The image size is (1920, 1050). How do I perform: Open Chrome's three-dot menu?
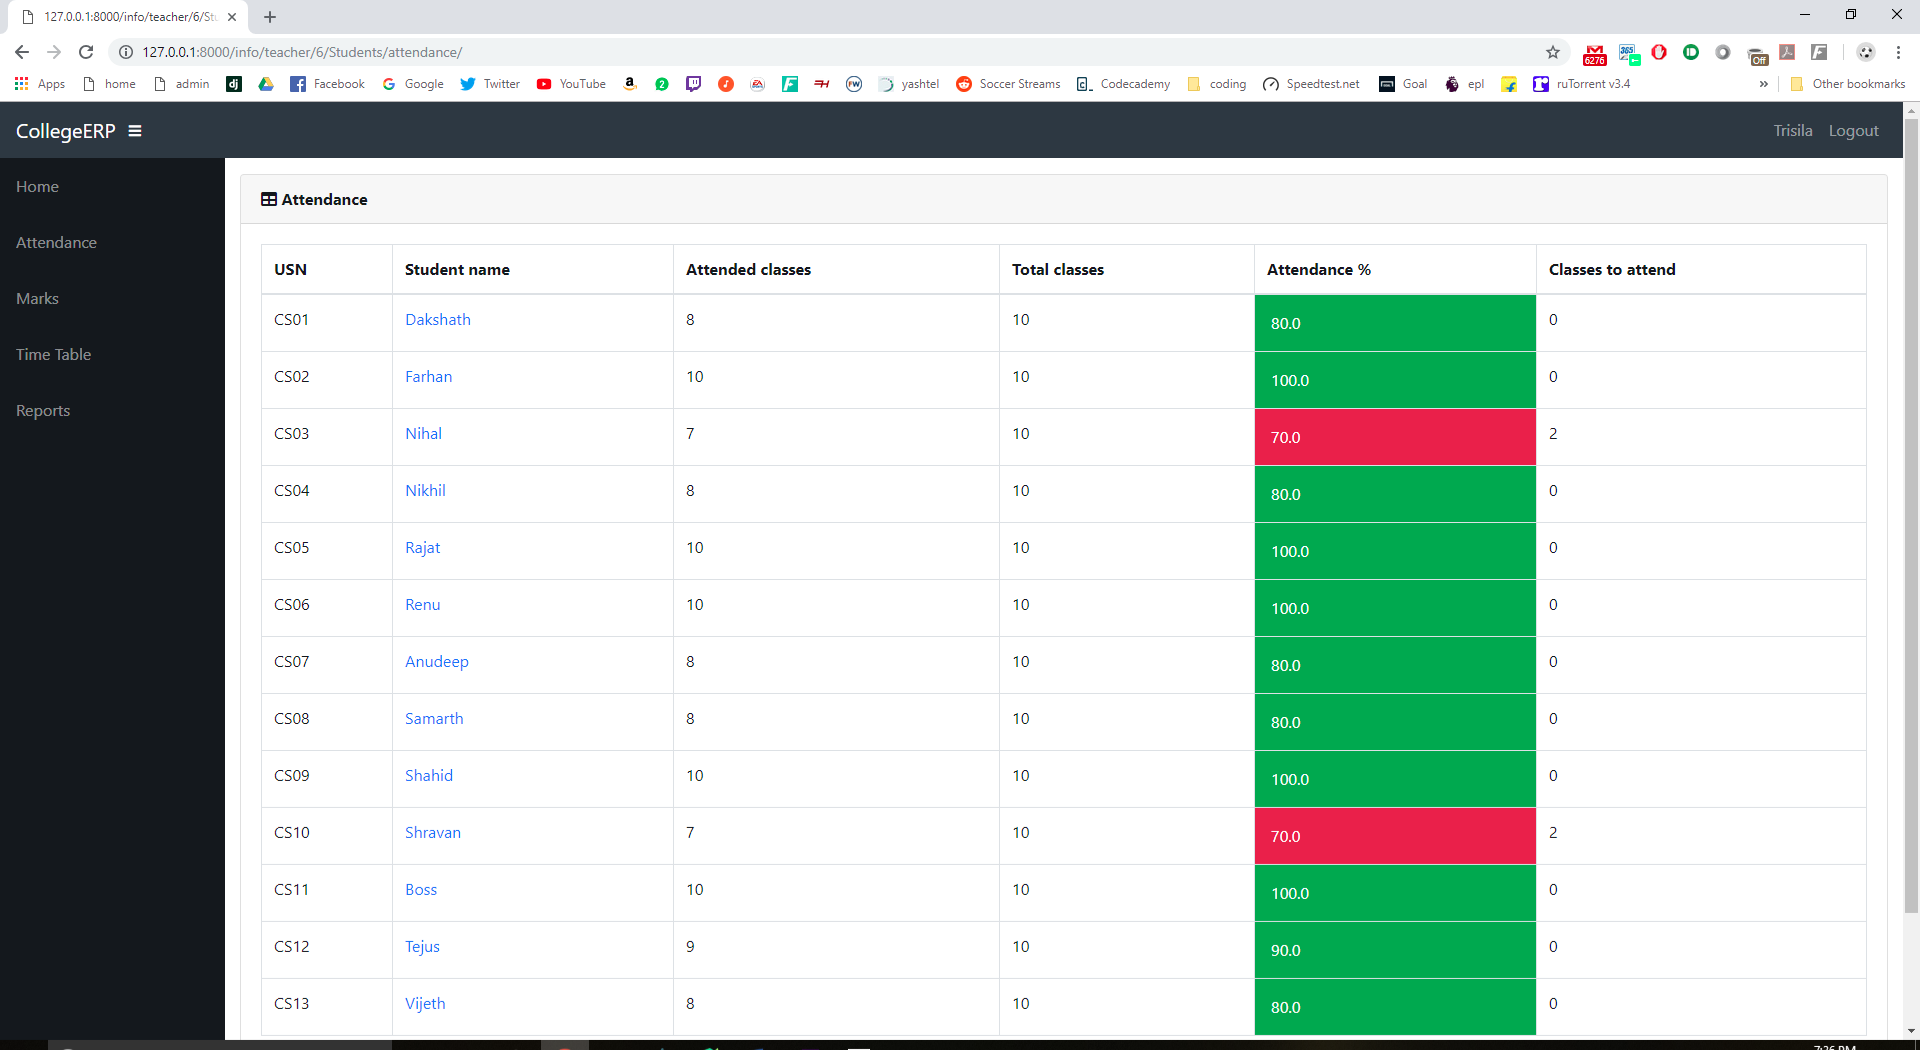pos(1898,52)
